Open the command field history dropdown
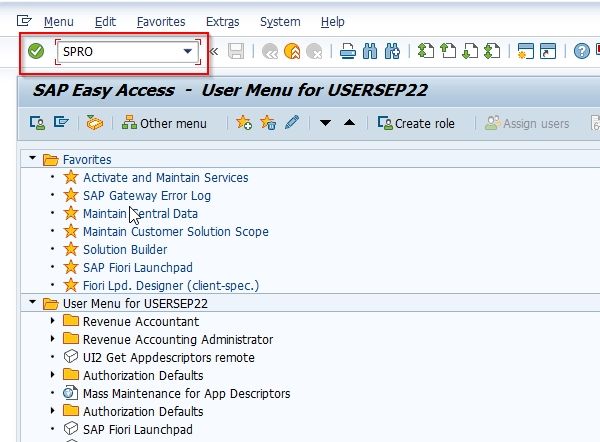Screen dimensions: 600x442 pos(188,51)
